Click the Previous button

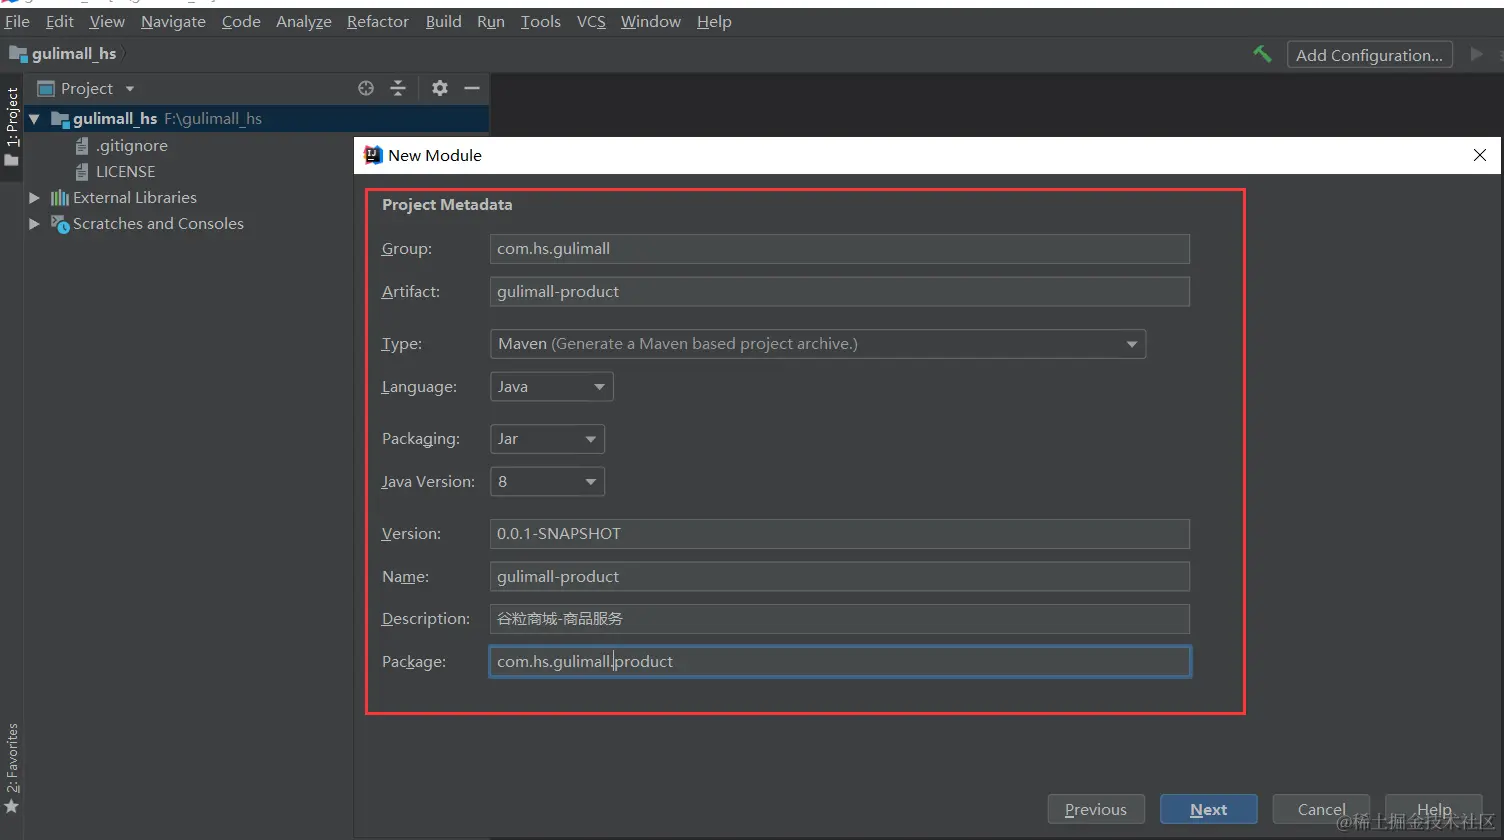pos(1096,810)
